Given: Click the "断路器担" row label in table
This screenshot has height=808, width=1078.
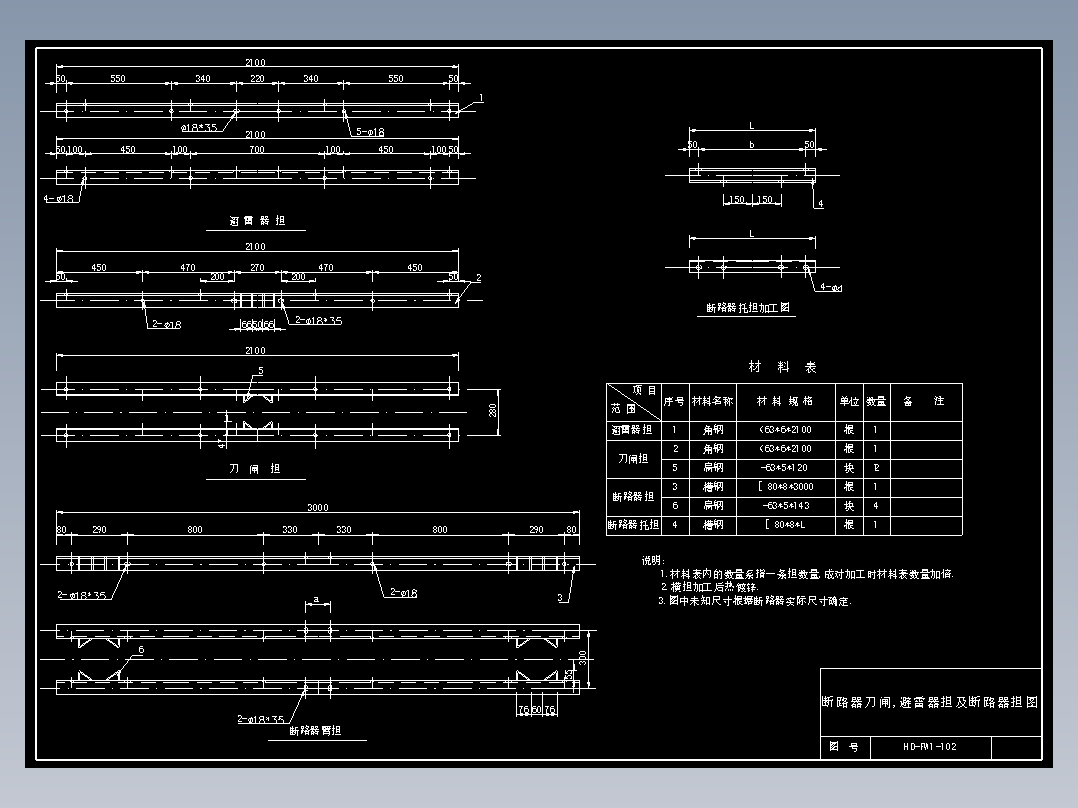Looking at the screenshot, I should click(x=633, y=496).
